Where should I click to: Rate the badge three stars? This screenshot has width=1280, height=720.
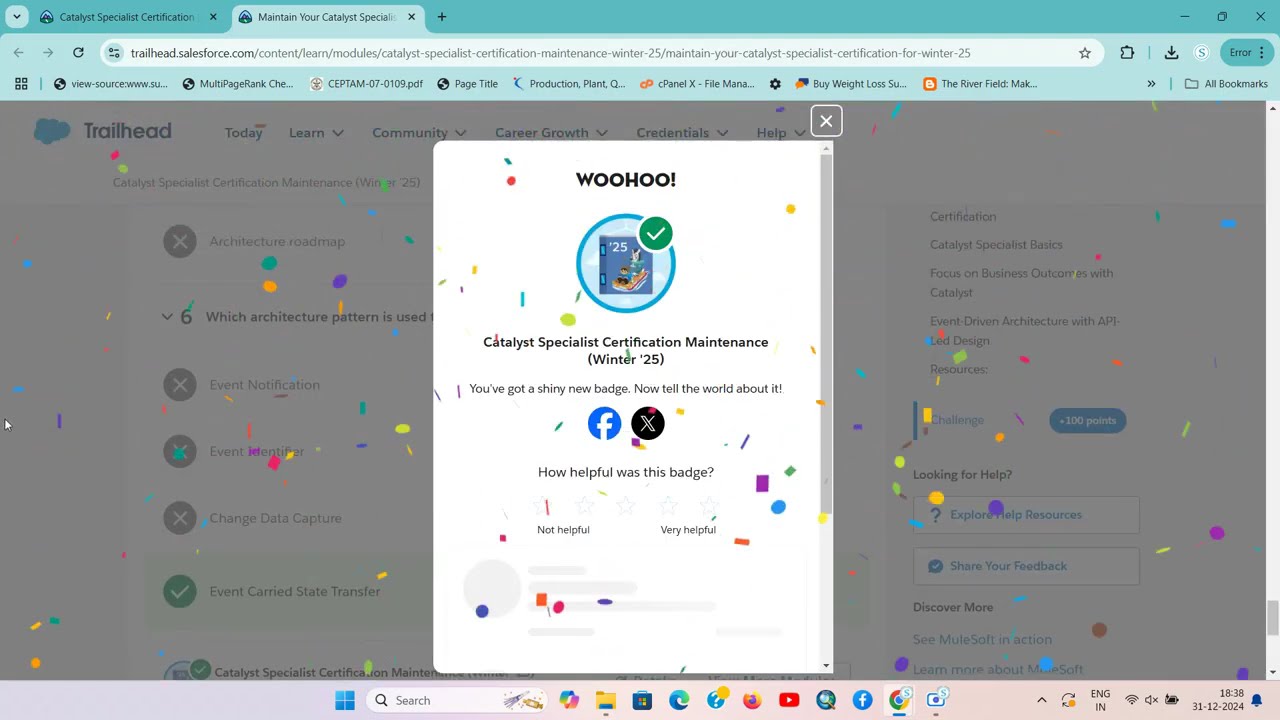point(626,506)
